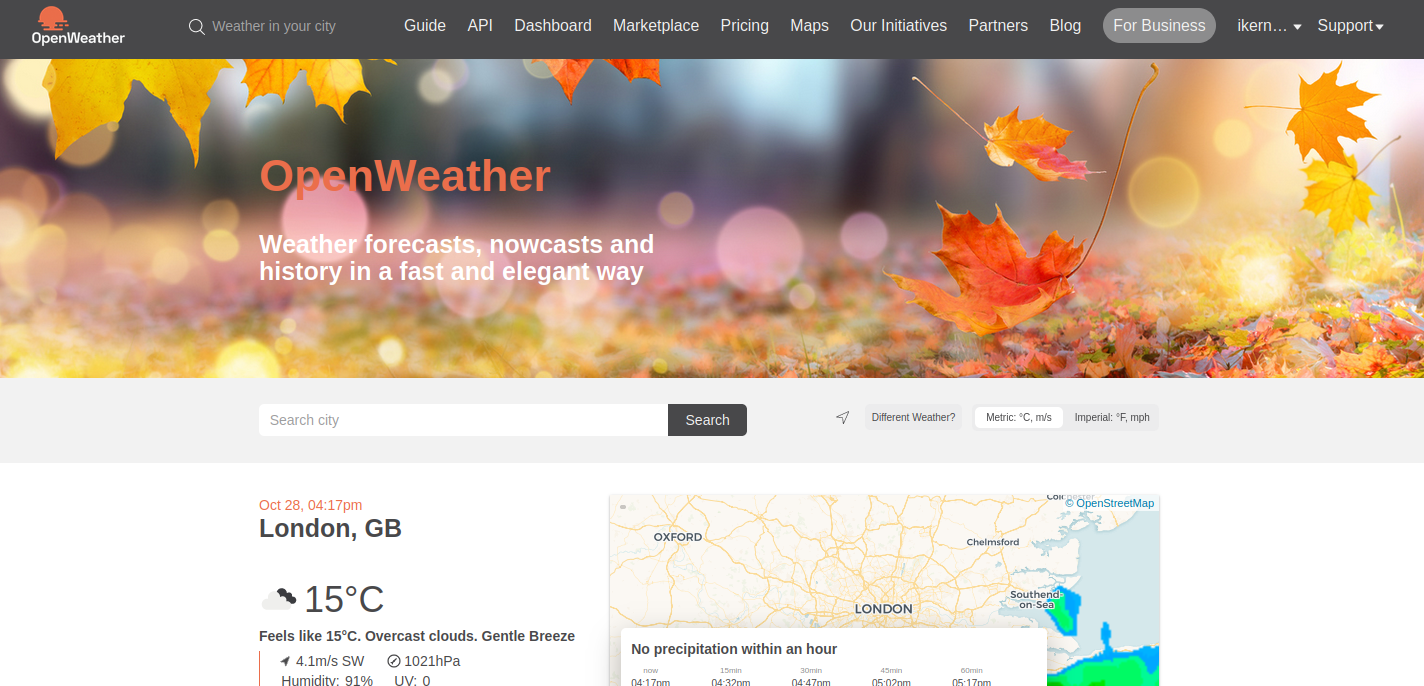Screen dimensions: 1424x686
Task: Switch units to Imperial °F, mph
Action: click(1111, 418)
